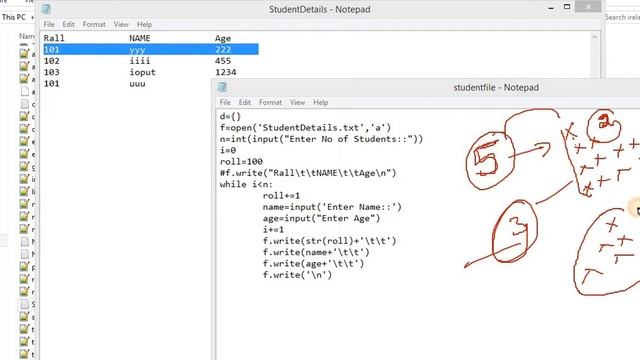The image size is (640, 360).
Task: Close the StudentDetails Notepad window
Action: coord(588,7)
